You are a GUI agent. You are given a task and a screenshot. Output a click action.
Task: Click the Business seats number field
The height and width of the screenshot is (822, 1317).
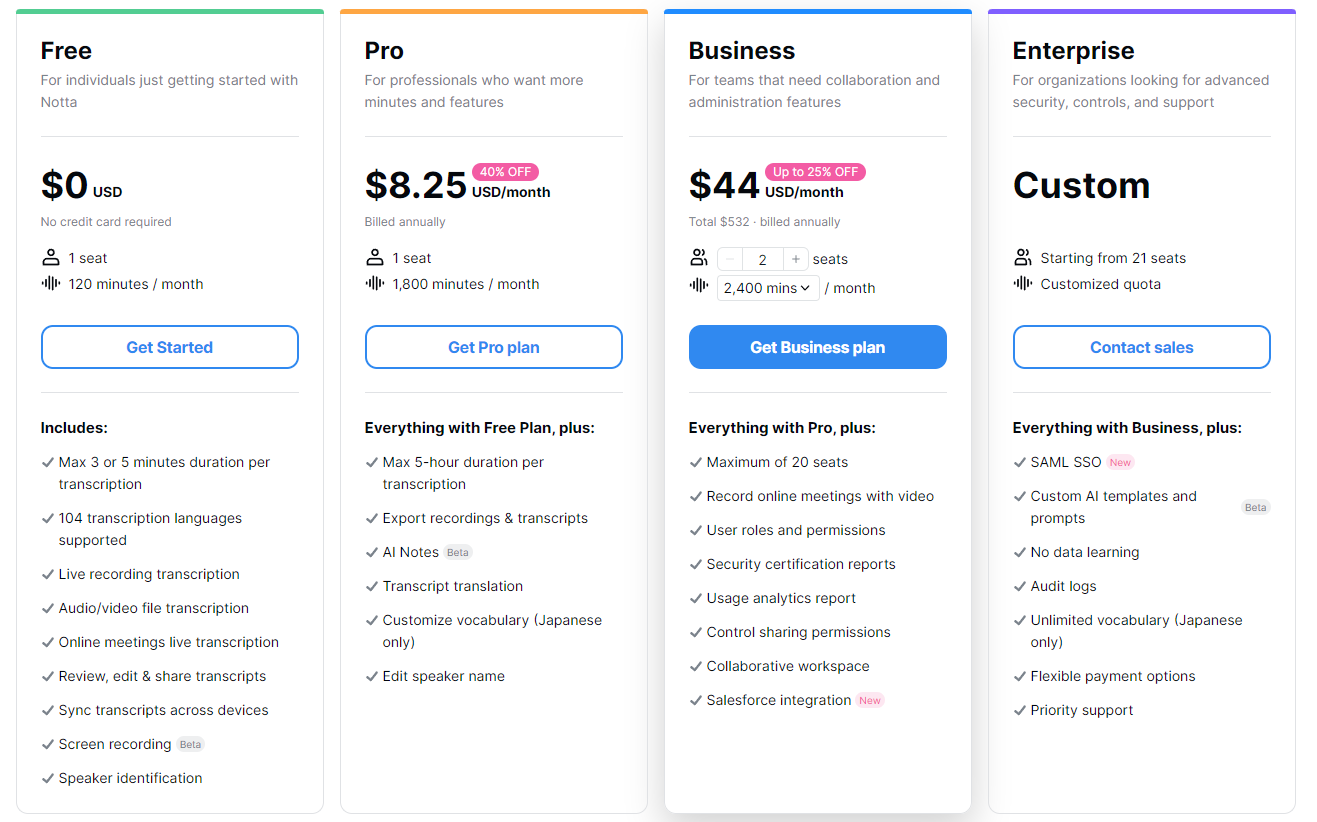point(762,259)
